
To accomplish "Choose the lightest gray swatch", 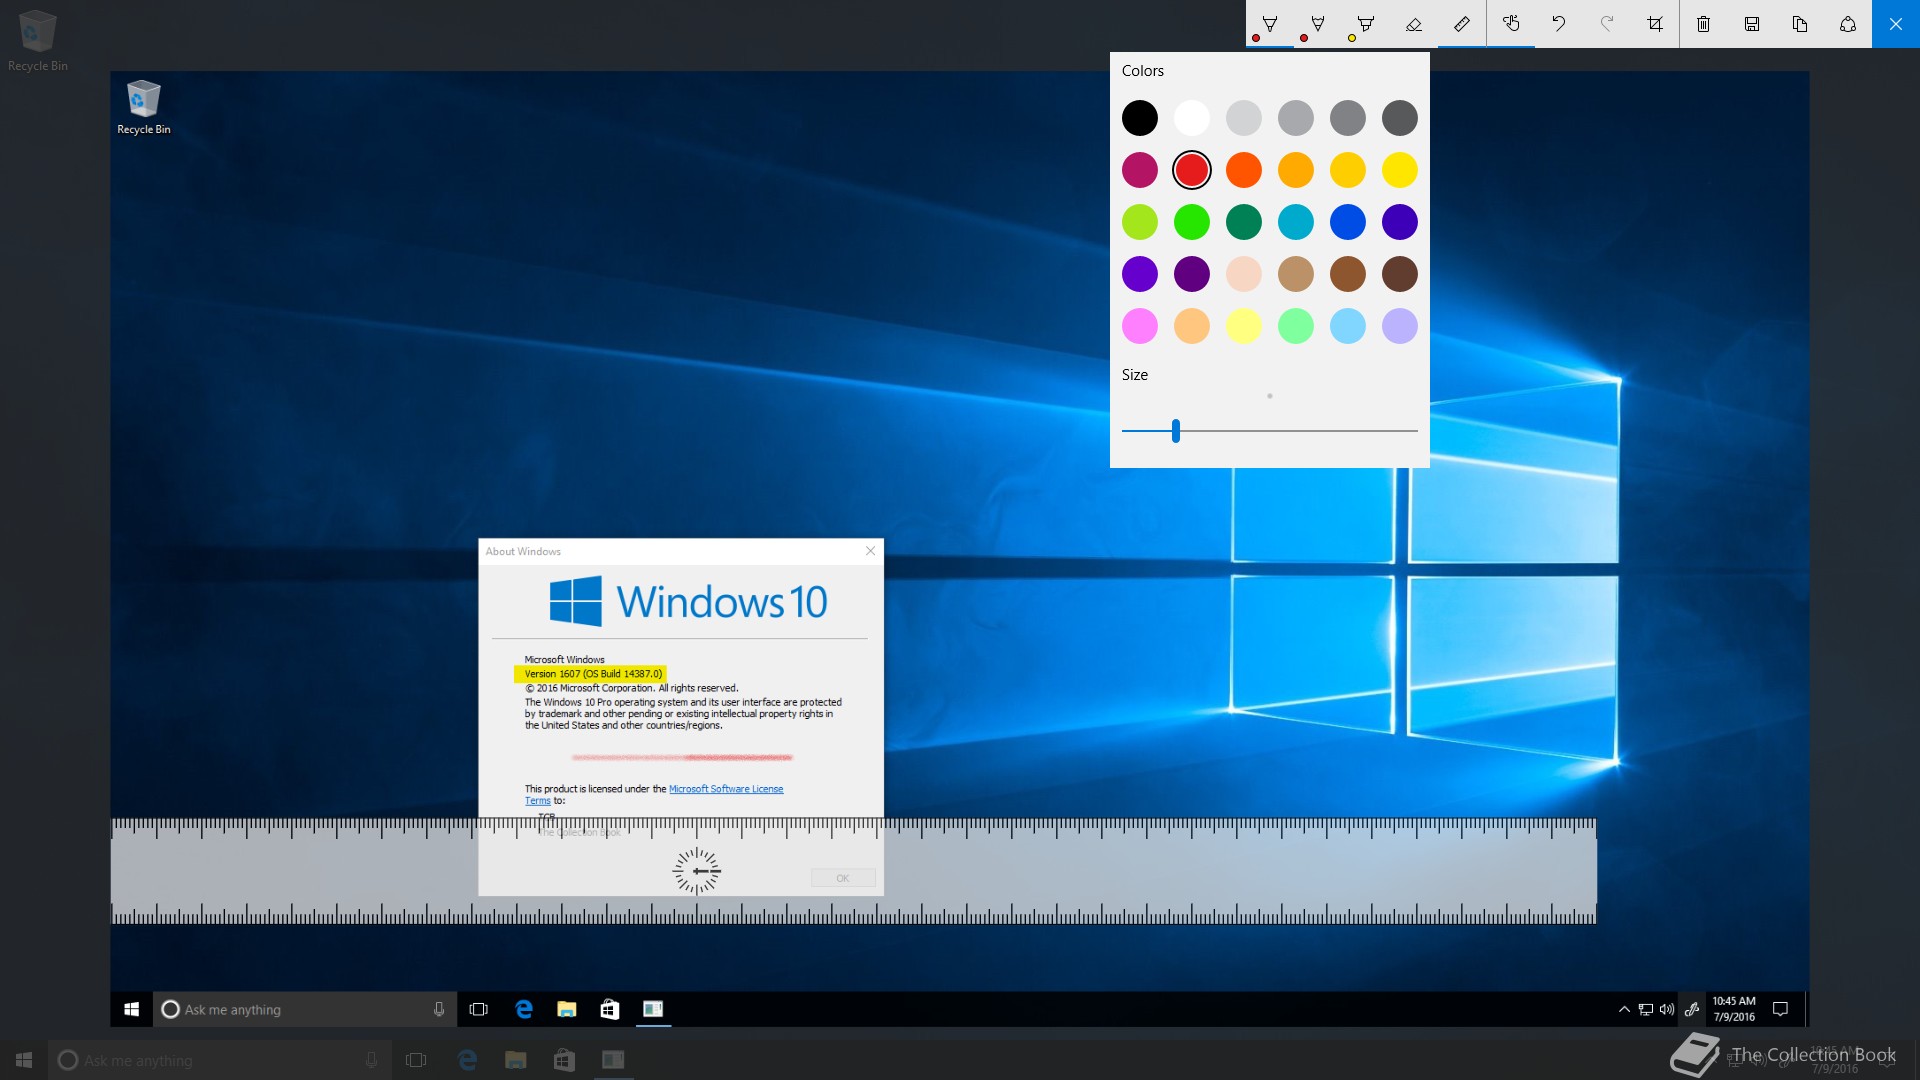I will coord(1244,118).
